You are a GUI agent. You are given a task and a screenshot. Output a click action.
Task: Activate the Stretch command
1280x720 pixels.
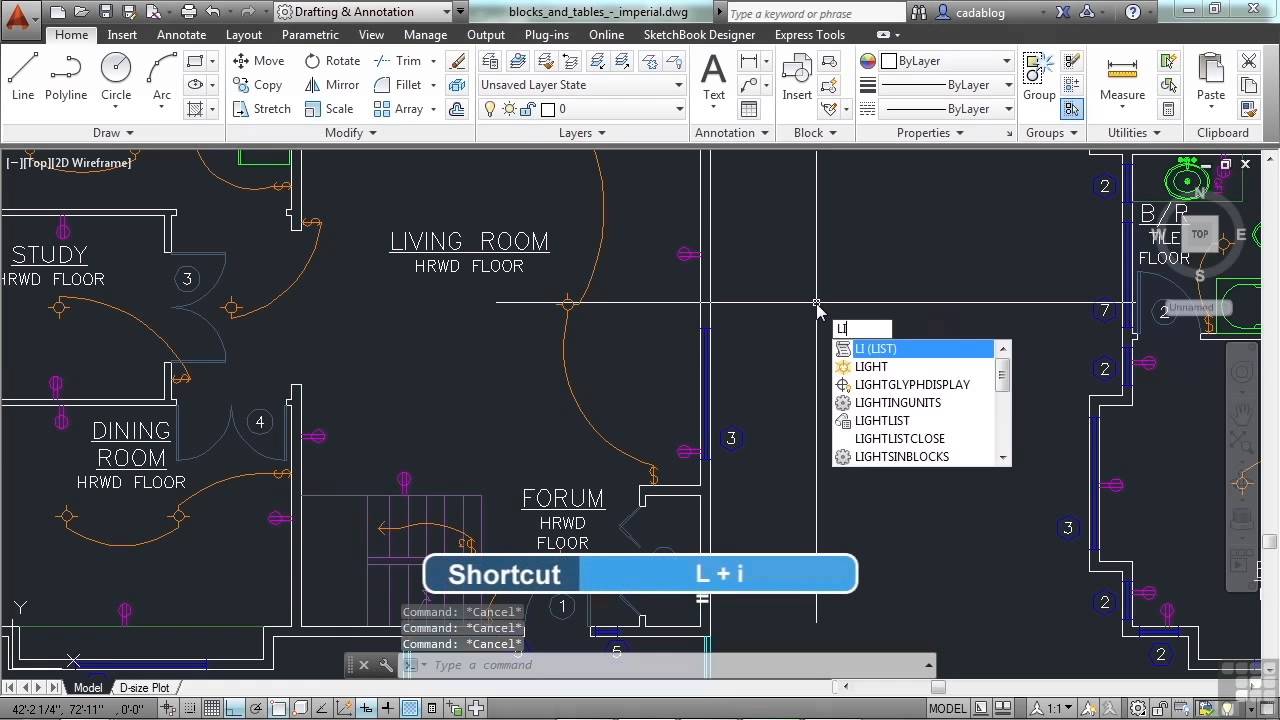tap(261, 109)
